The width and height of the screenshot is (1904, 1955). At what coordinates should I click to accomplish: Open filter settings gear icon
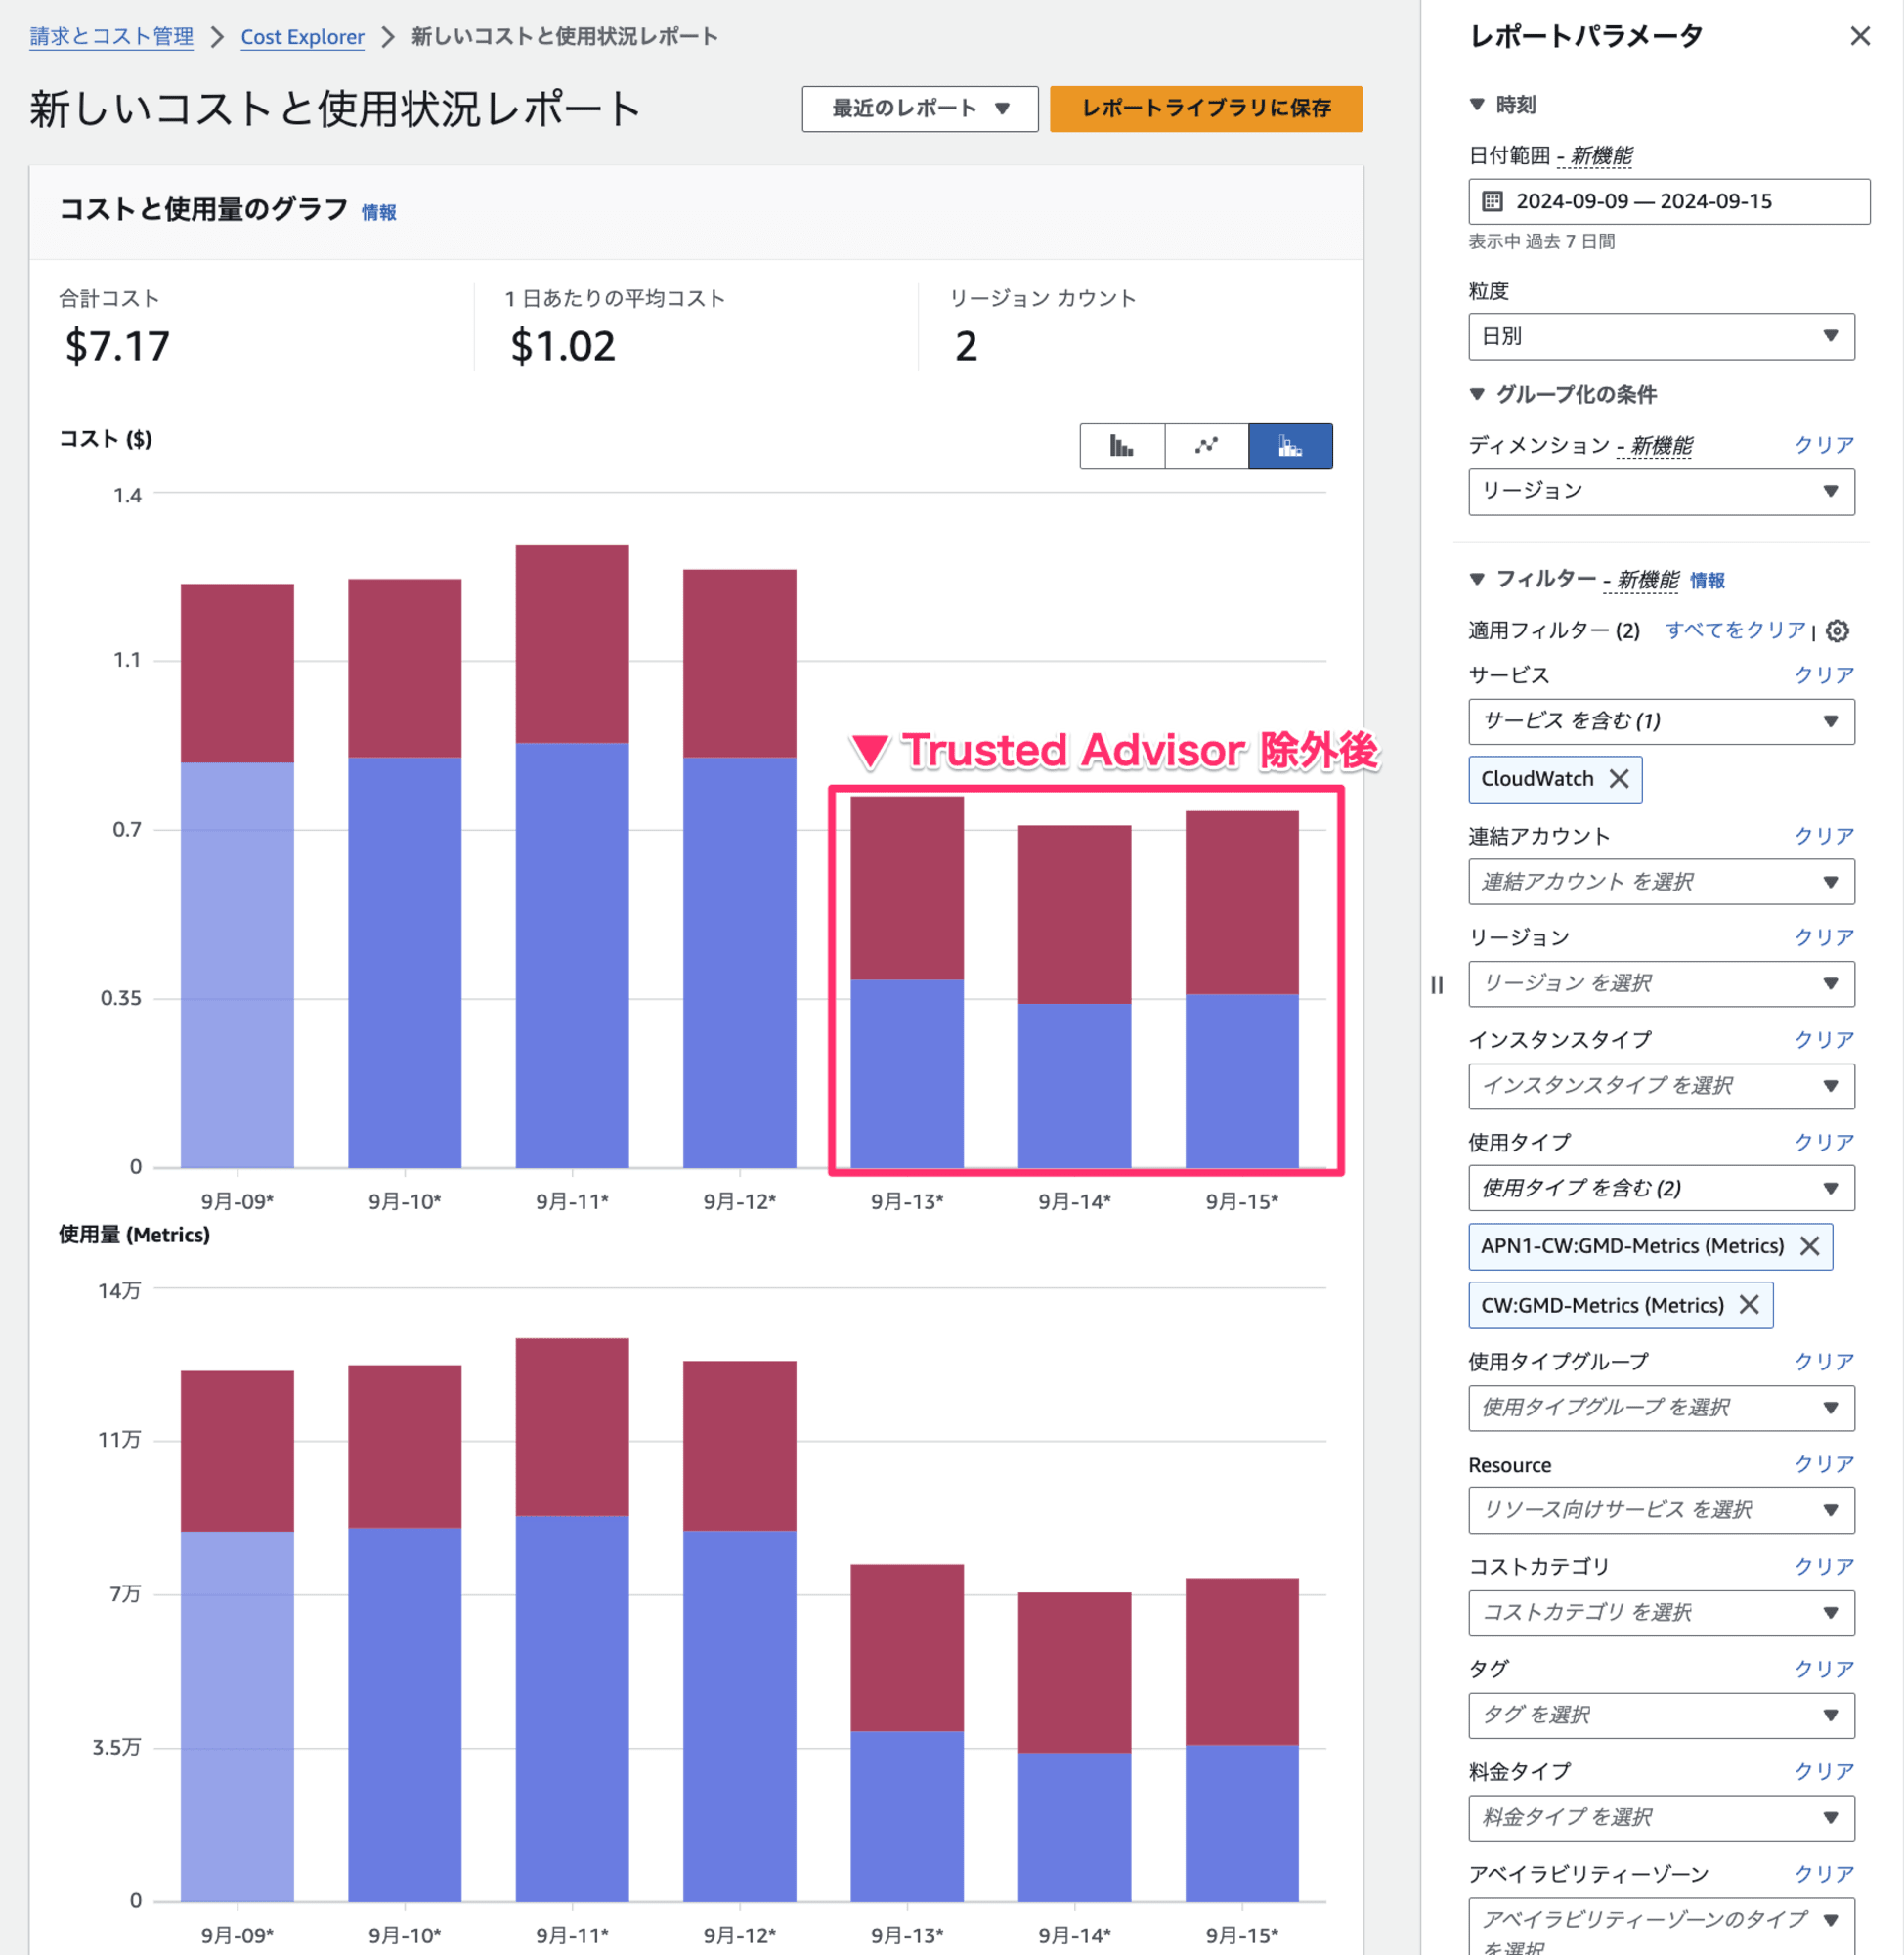1838,631
